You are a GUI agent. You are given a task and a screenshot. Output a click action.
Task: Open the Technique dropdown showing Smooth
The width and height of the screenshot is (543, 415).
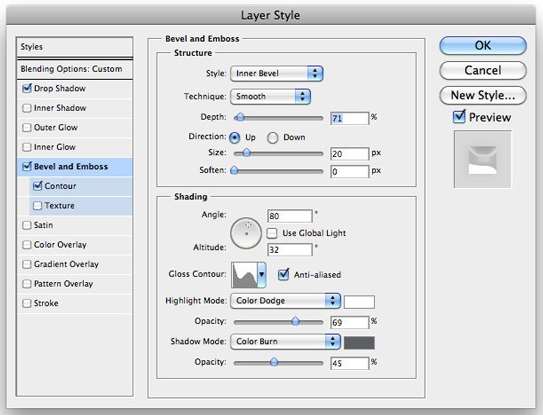270,97
